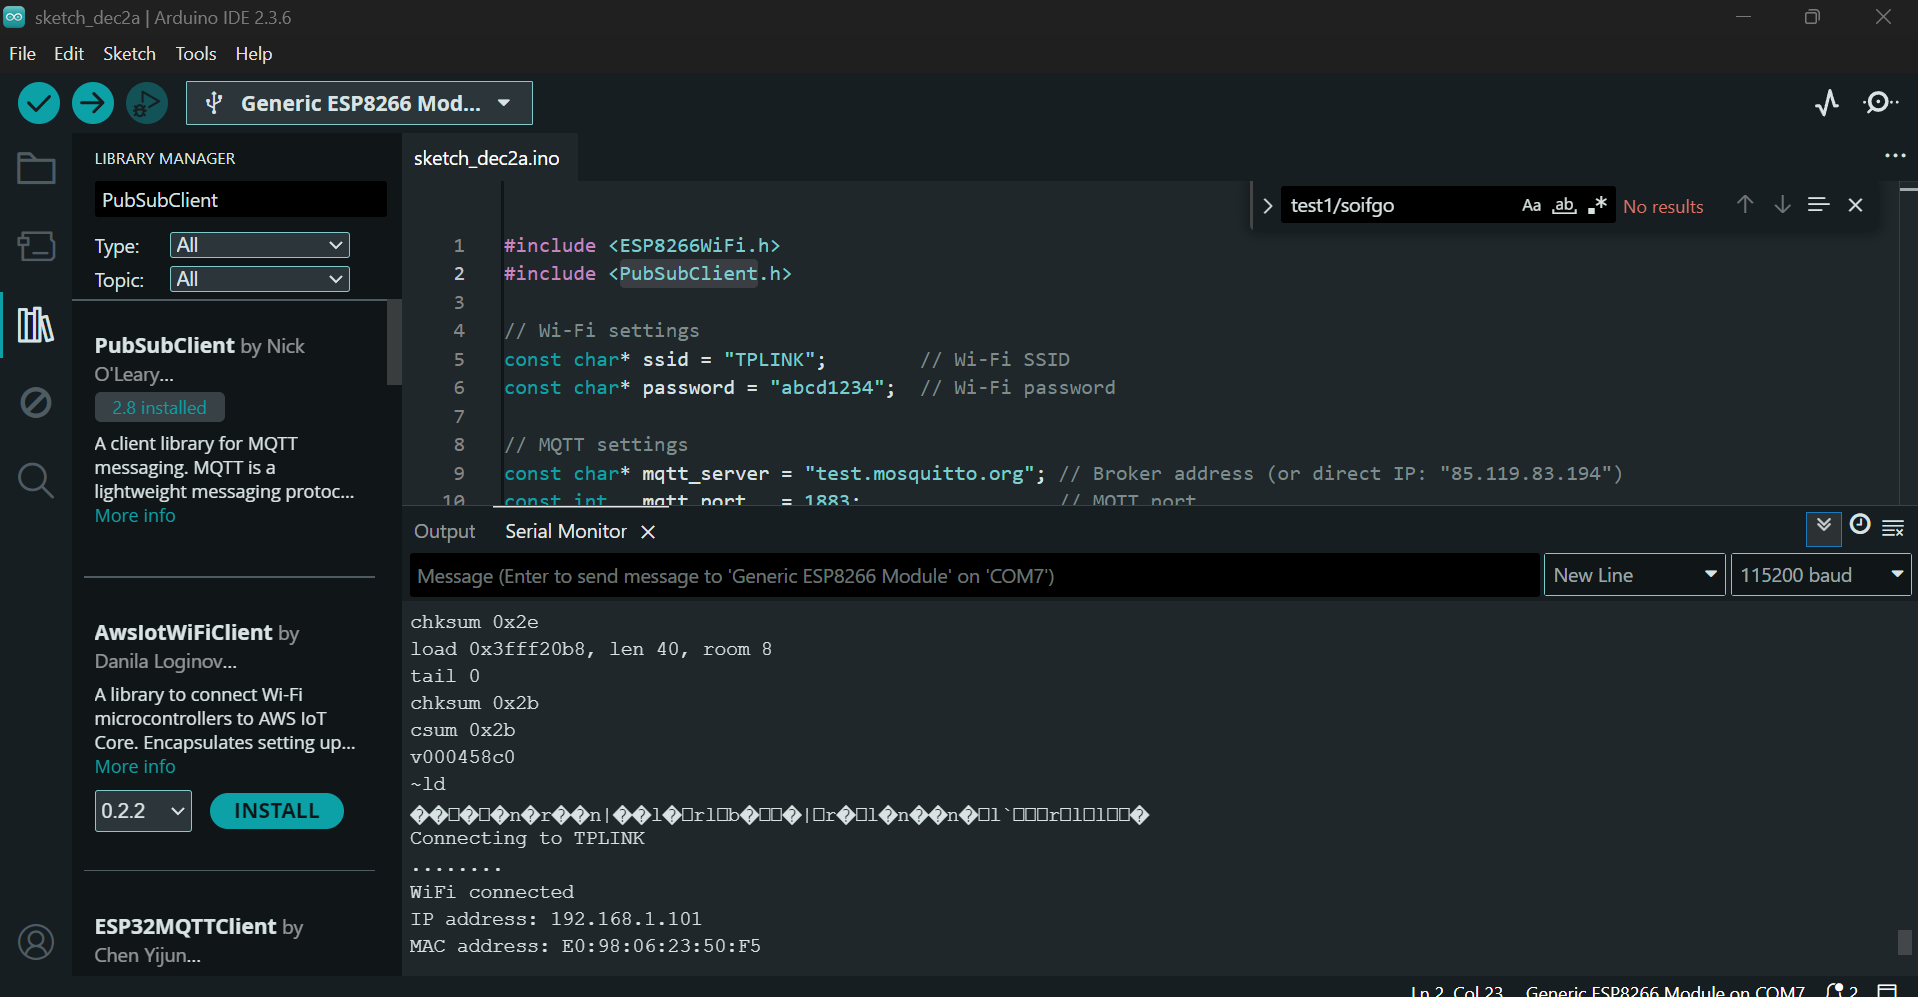The image size is (1918, 997).
Task: Open the Search sidebar icon
Action: [35, 480]
